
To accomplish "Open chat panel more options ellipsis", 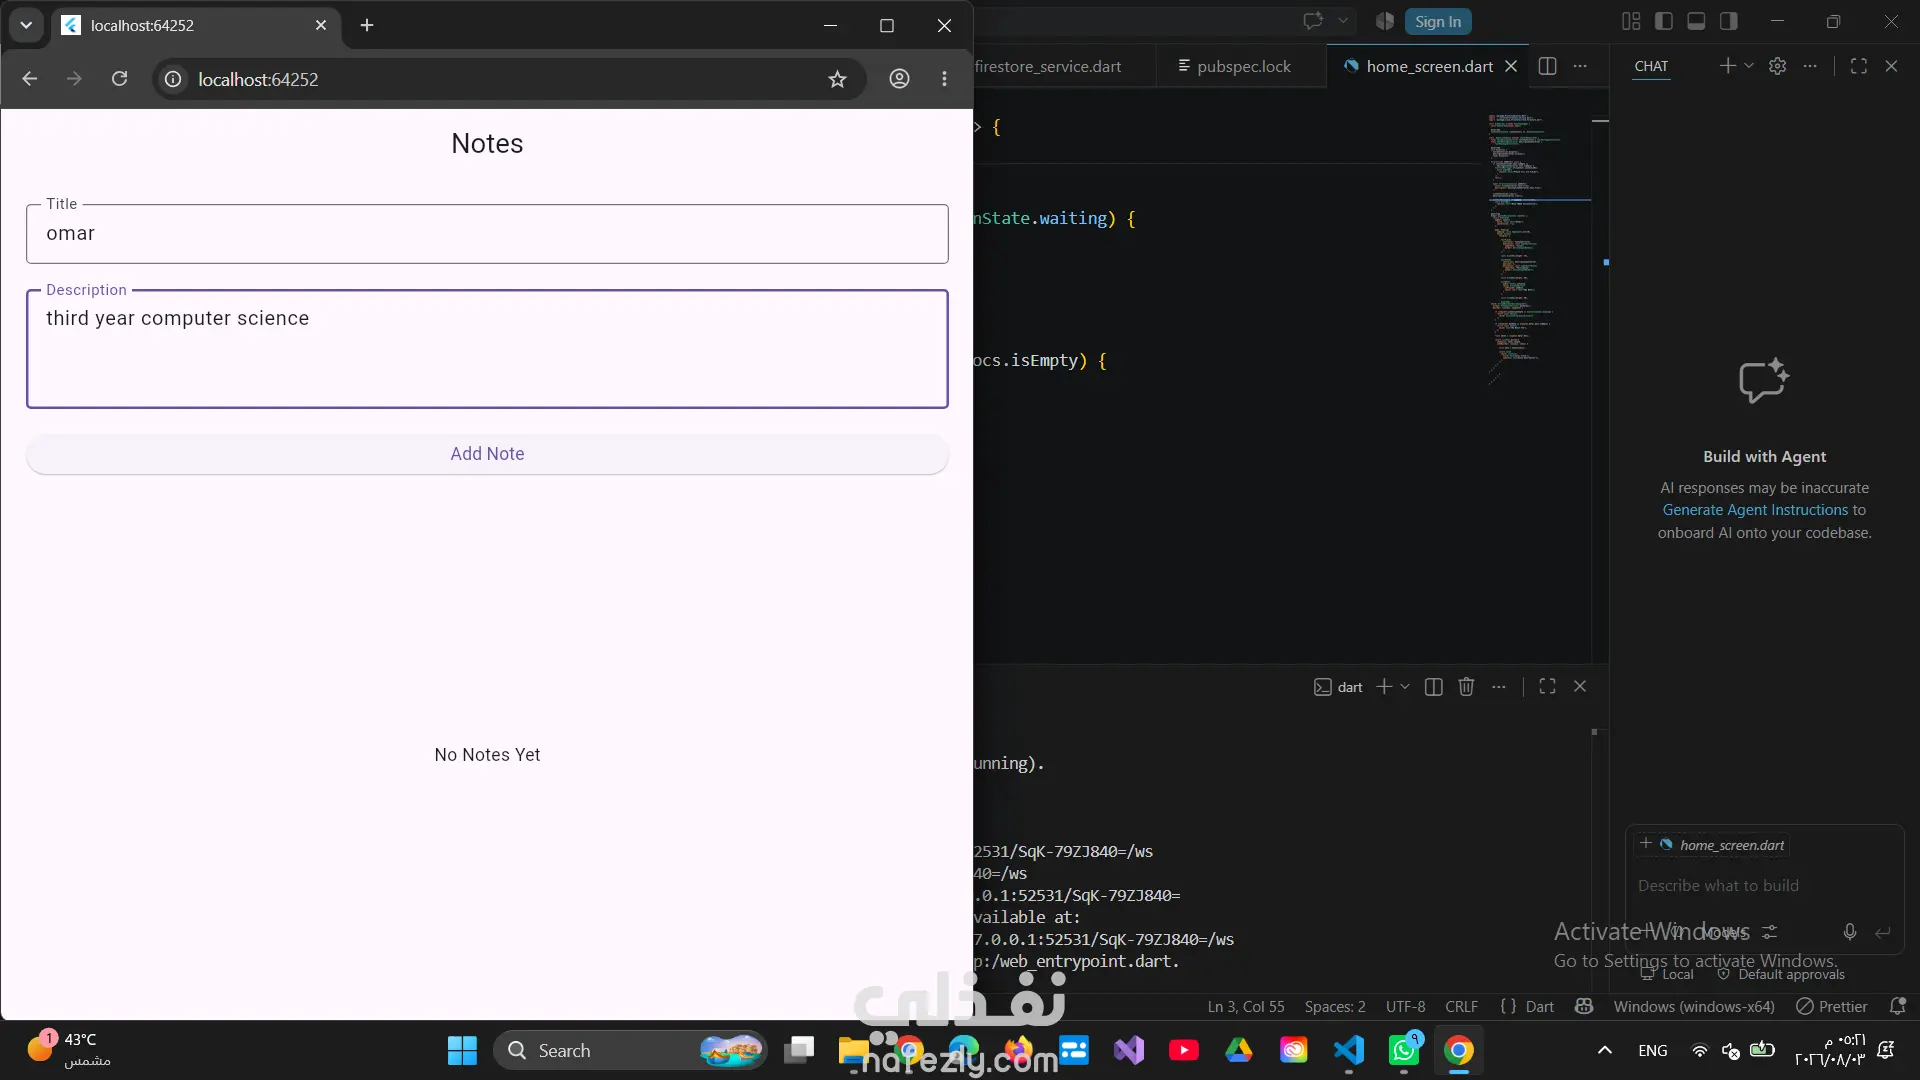I will coord(1810,66).
